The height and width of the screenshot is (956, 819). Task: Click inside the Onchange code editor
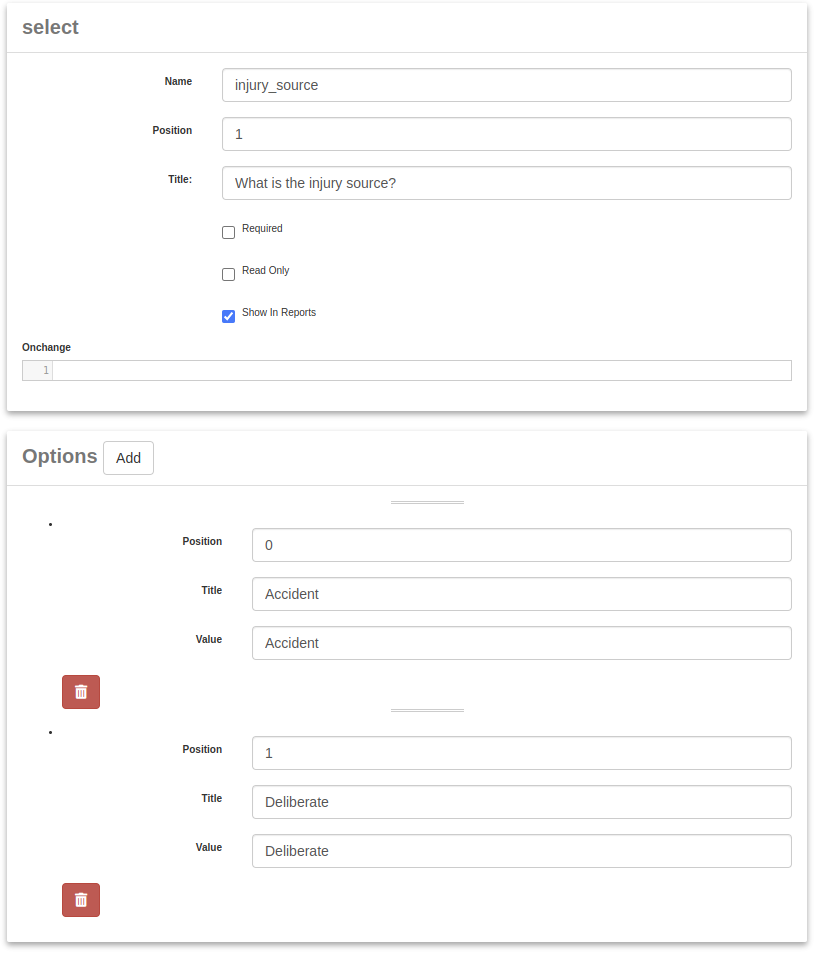(420, 371)
